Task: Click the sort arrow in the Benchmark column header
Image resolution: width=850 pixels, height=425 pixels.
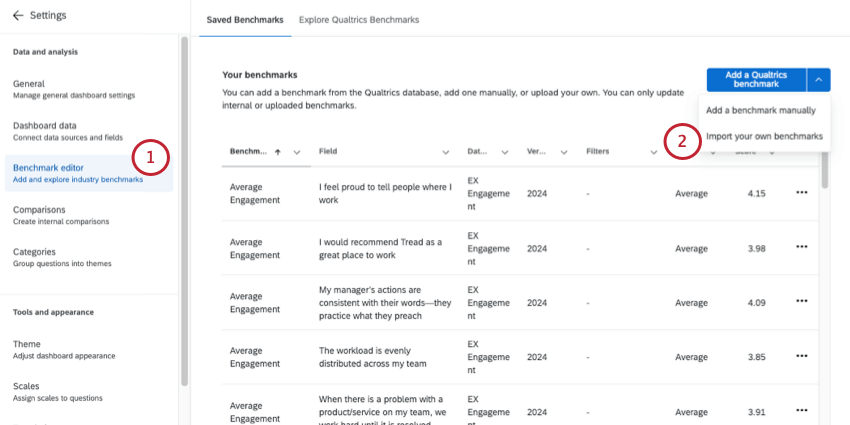Action: coord(278,152)
